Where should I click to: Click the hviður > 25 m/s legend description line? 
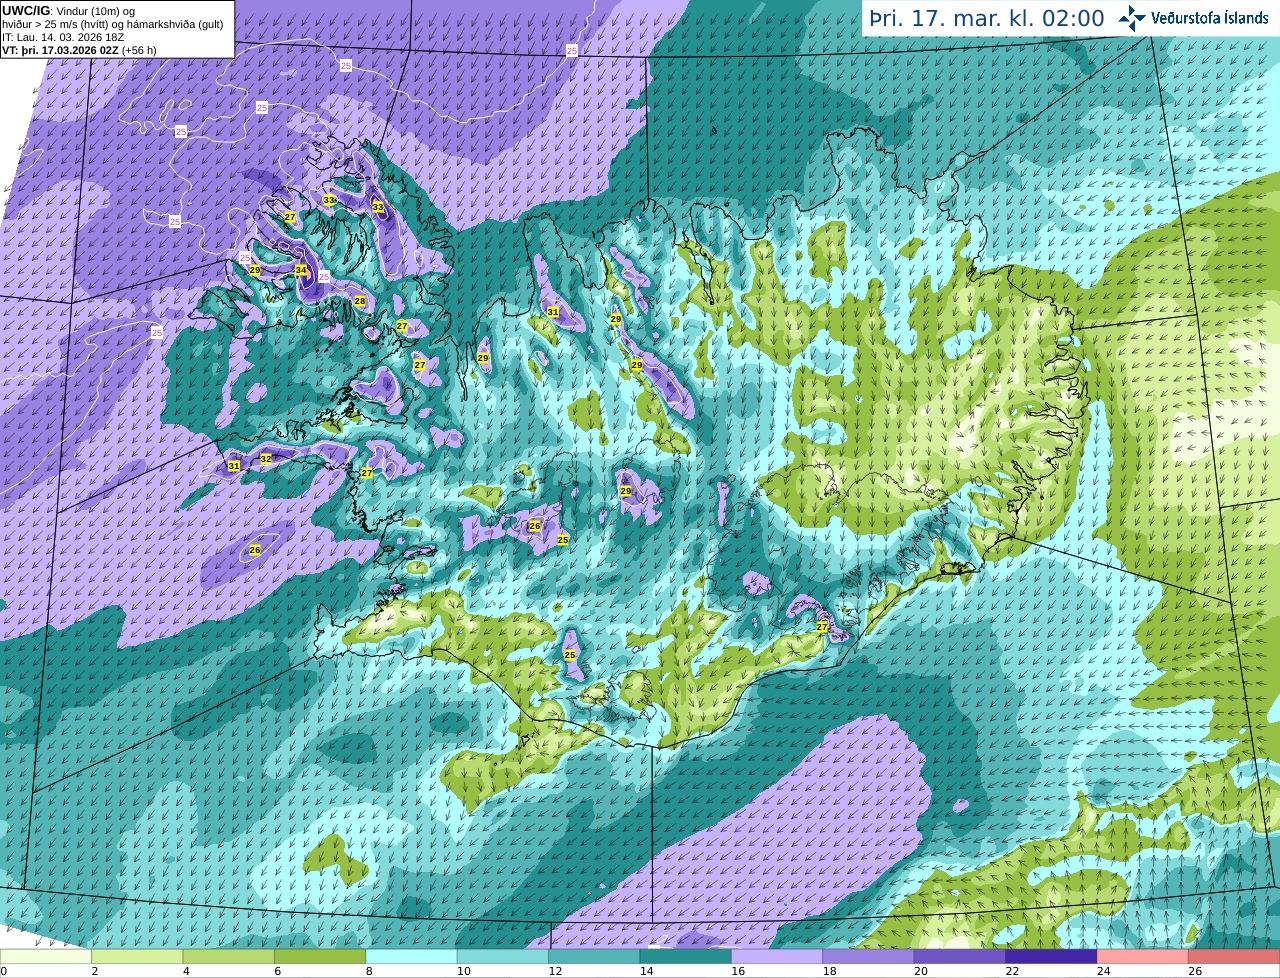pyautogui.click(x=112, y=24)
